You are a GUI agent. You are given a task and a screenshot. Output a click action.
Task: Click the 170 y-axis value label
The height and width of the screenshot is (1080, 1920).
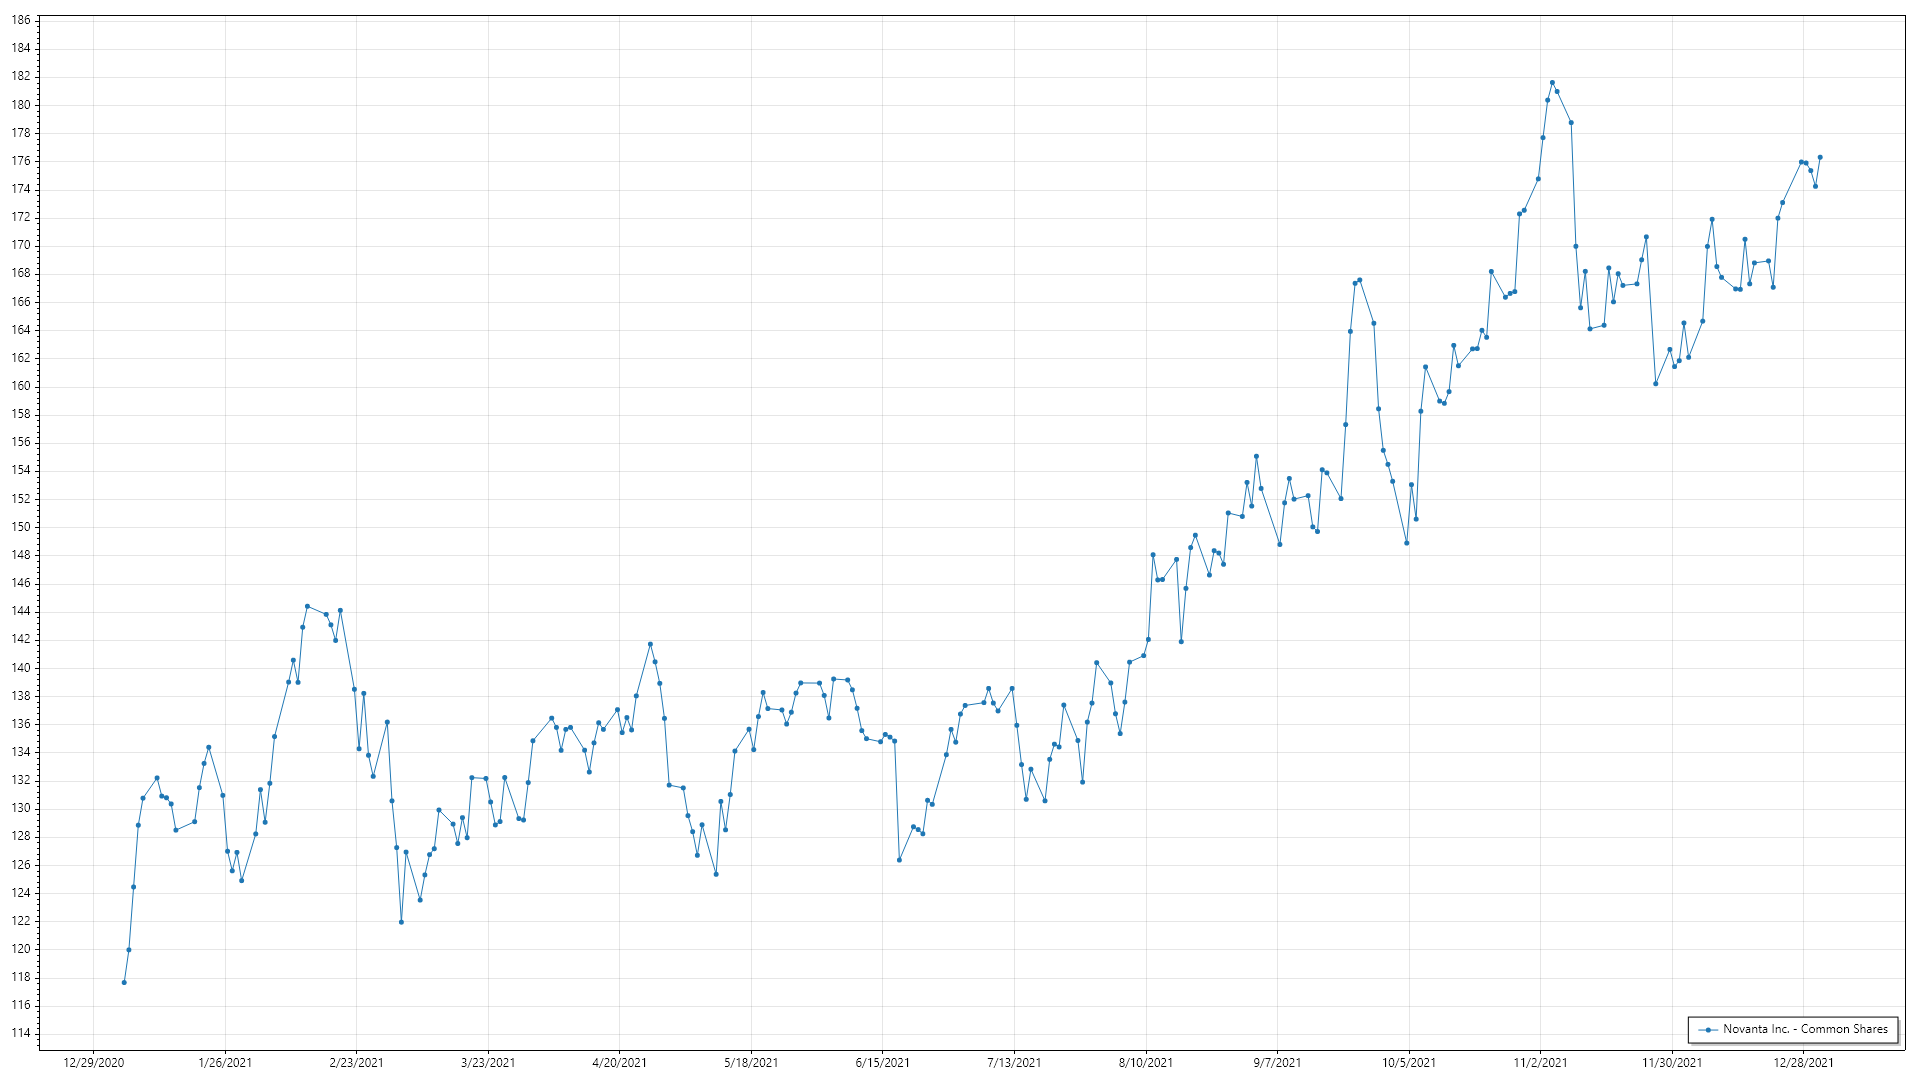point(21,245)
